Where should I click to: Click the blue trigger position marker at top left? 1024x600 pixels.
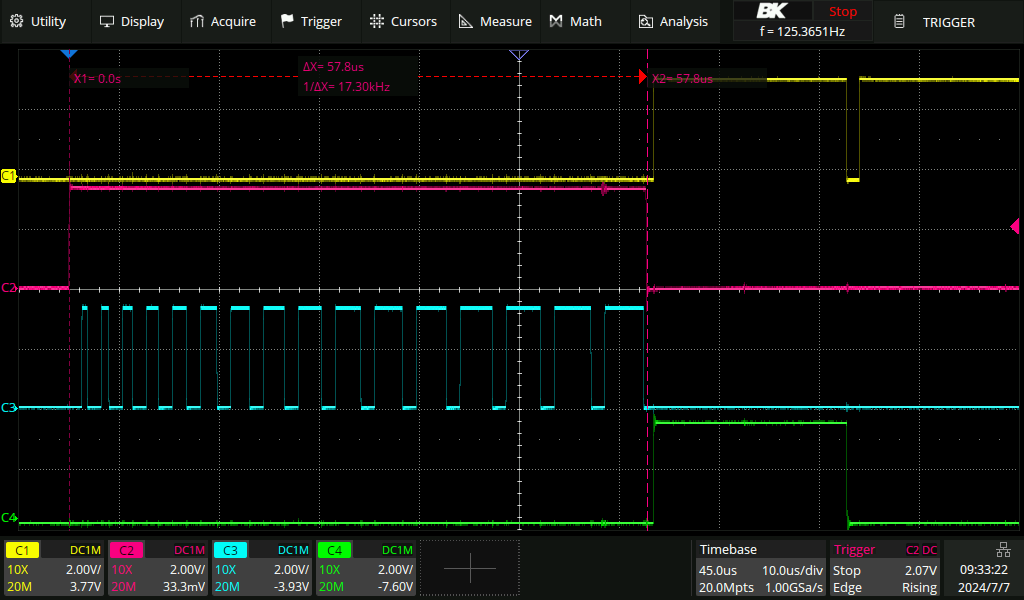pos(69,54)
